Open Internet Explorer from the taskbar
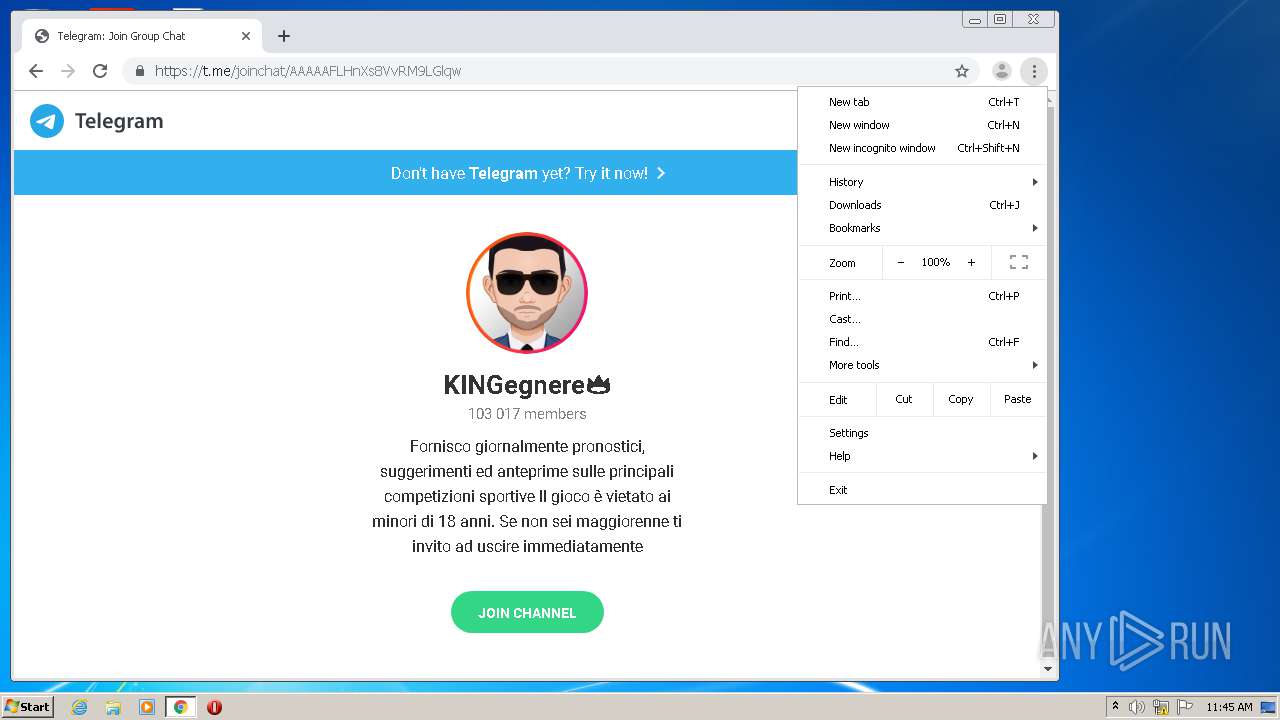Viewport: 1280px width, 720px height. tap(79, 707)
